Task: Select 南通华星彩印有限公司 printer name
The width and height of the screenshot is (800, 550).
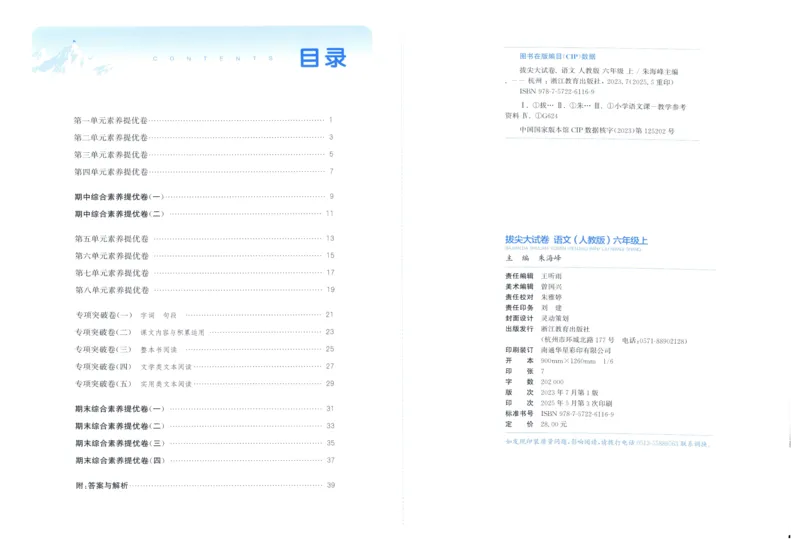Action: coord(576,351)
